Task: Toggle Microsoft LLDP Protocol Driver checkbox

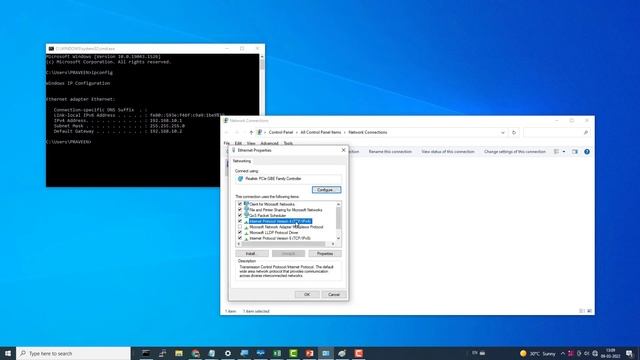Action: click(x=240, y=233)
